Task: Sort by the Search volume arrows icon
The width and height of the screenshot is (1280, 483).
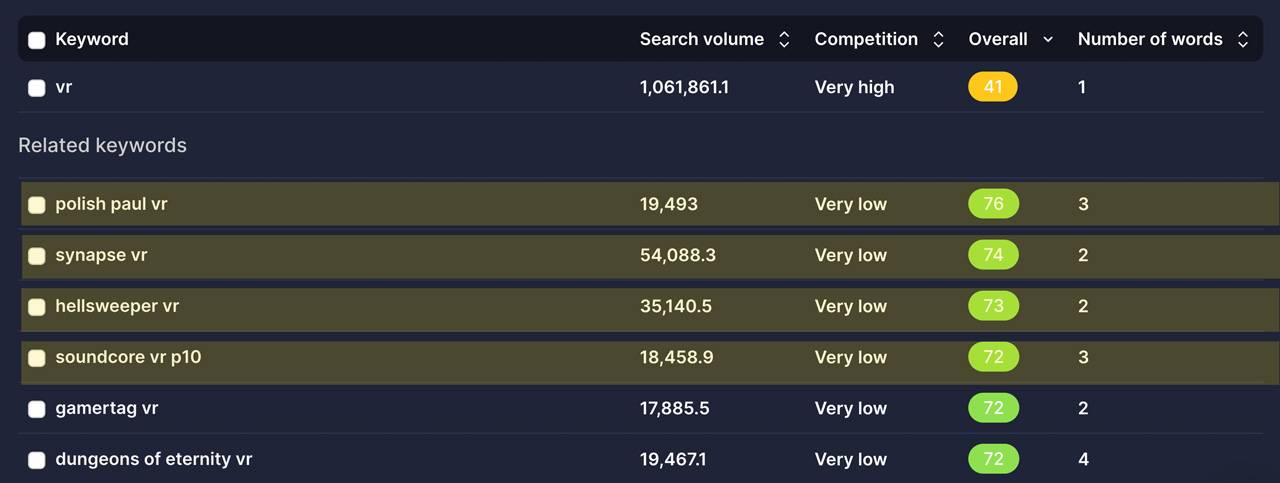Action: pos(784,40)
